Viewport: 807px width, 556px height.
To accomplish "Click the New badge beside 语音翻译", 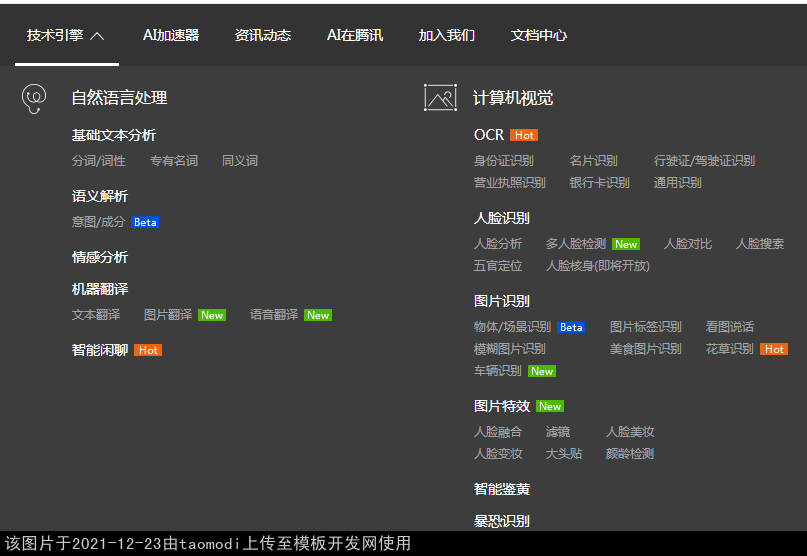I will [318, 315].
